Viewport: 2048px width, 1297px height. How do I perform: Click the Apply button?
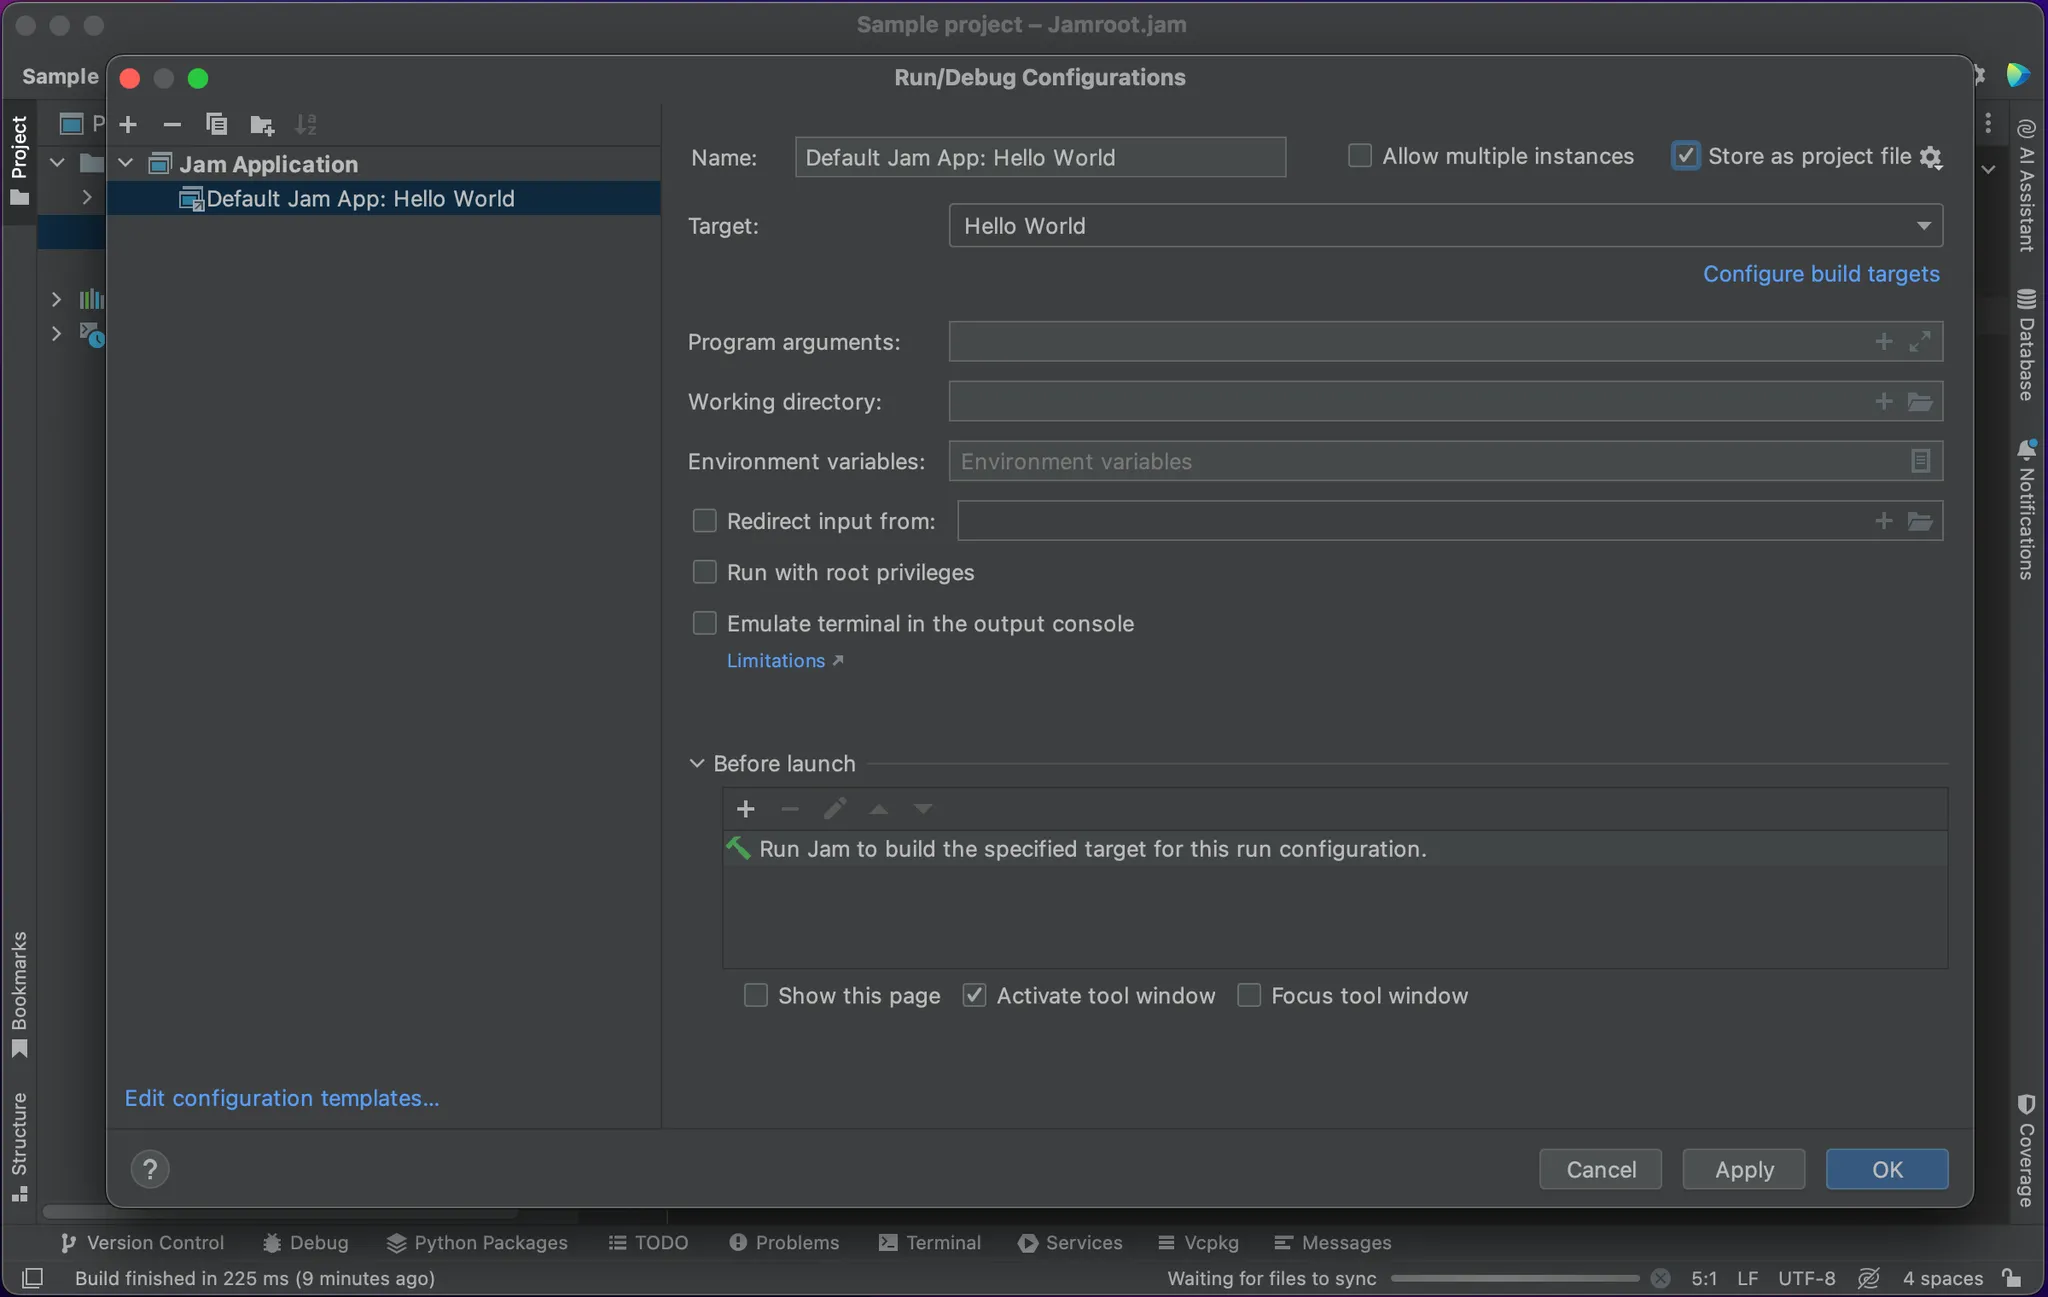tap(1744, 1169)
